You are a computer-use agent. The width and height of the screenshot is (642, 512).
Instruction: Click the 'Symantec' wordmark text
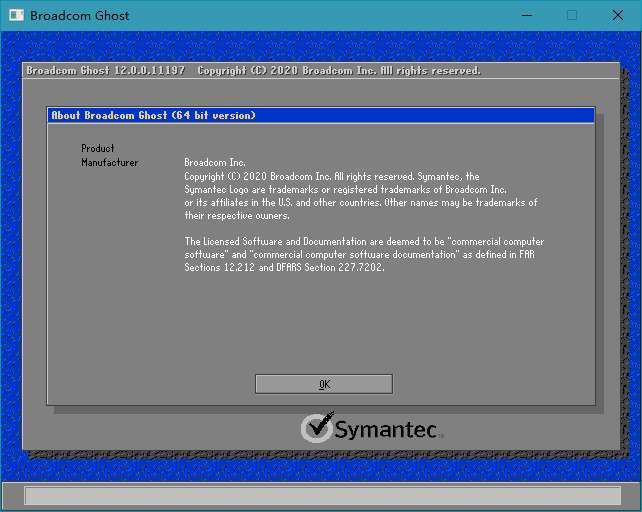(x=386, y=430)
